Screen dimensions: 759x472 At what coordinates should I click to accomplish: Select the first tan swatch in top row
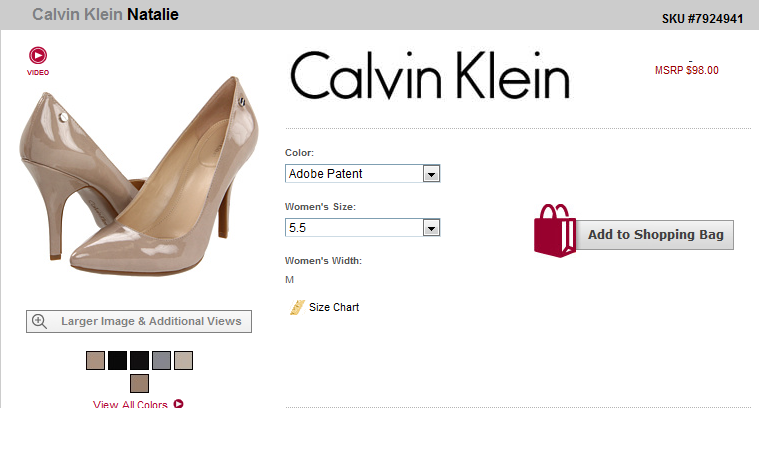pos(95,360)
